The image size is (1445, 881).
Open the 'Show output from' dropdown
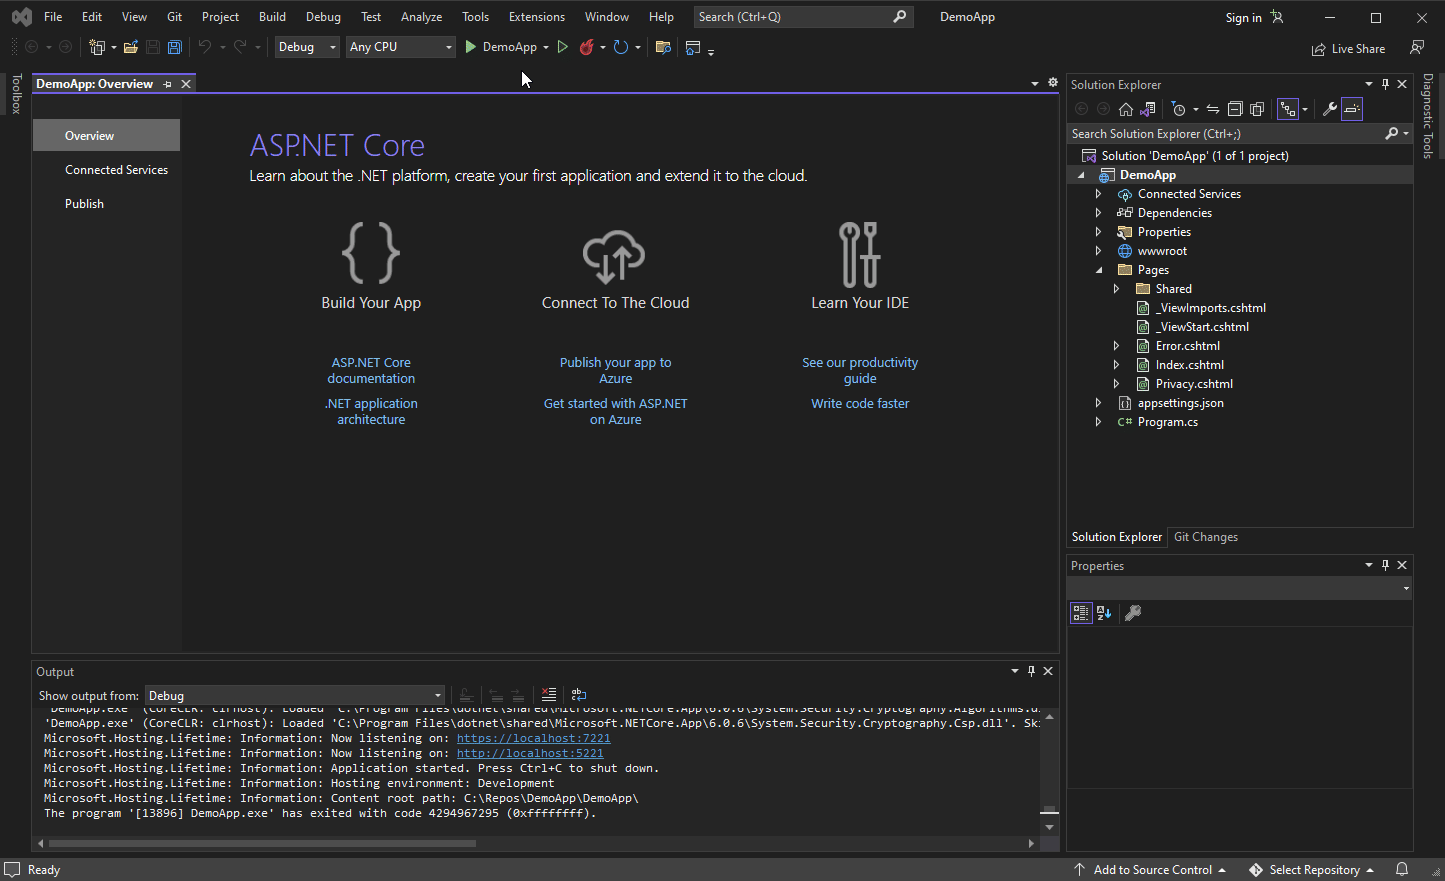point(294,696)
